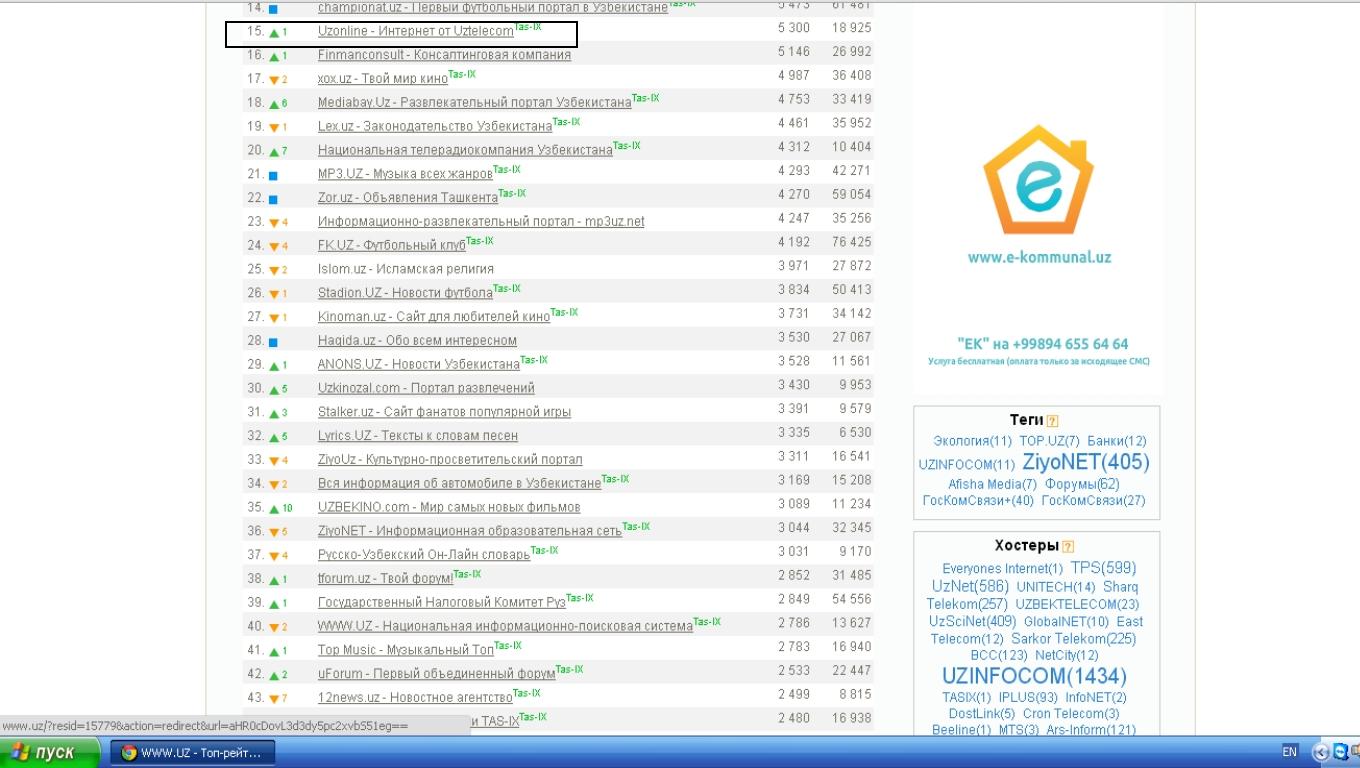Open Lex.uz - Законодательство Узбекистана

(x=435, y=127)
